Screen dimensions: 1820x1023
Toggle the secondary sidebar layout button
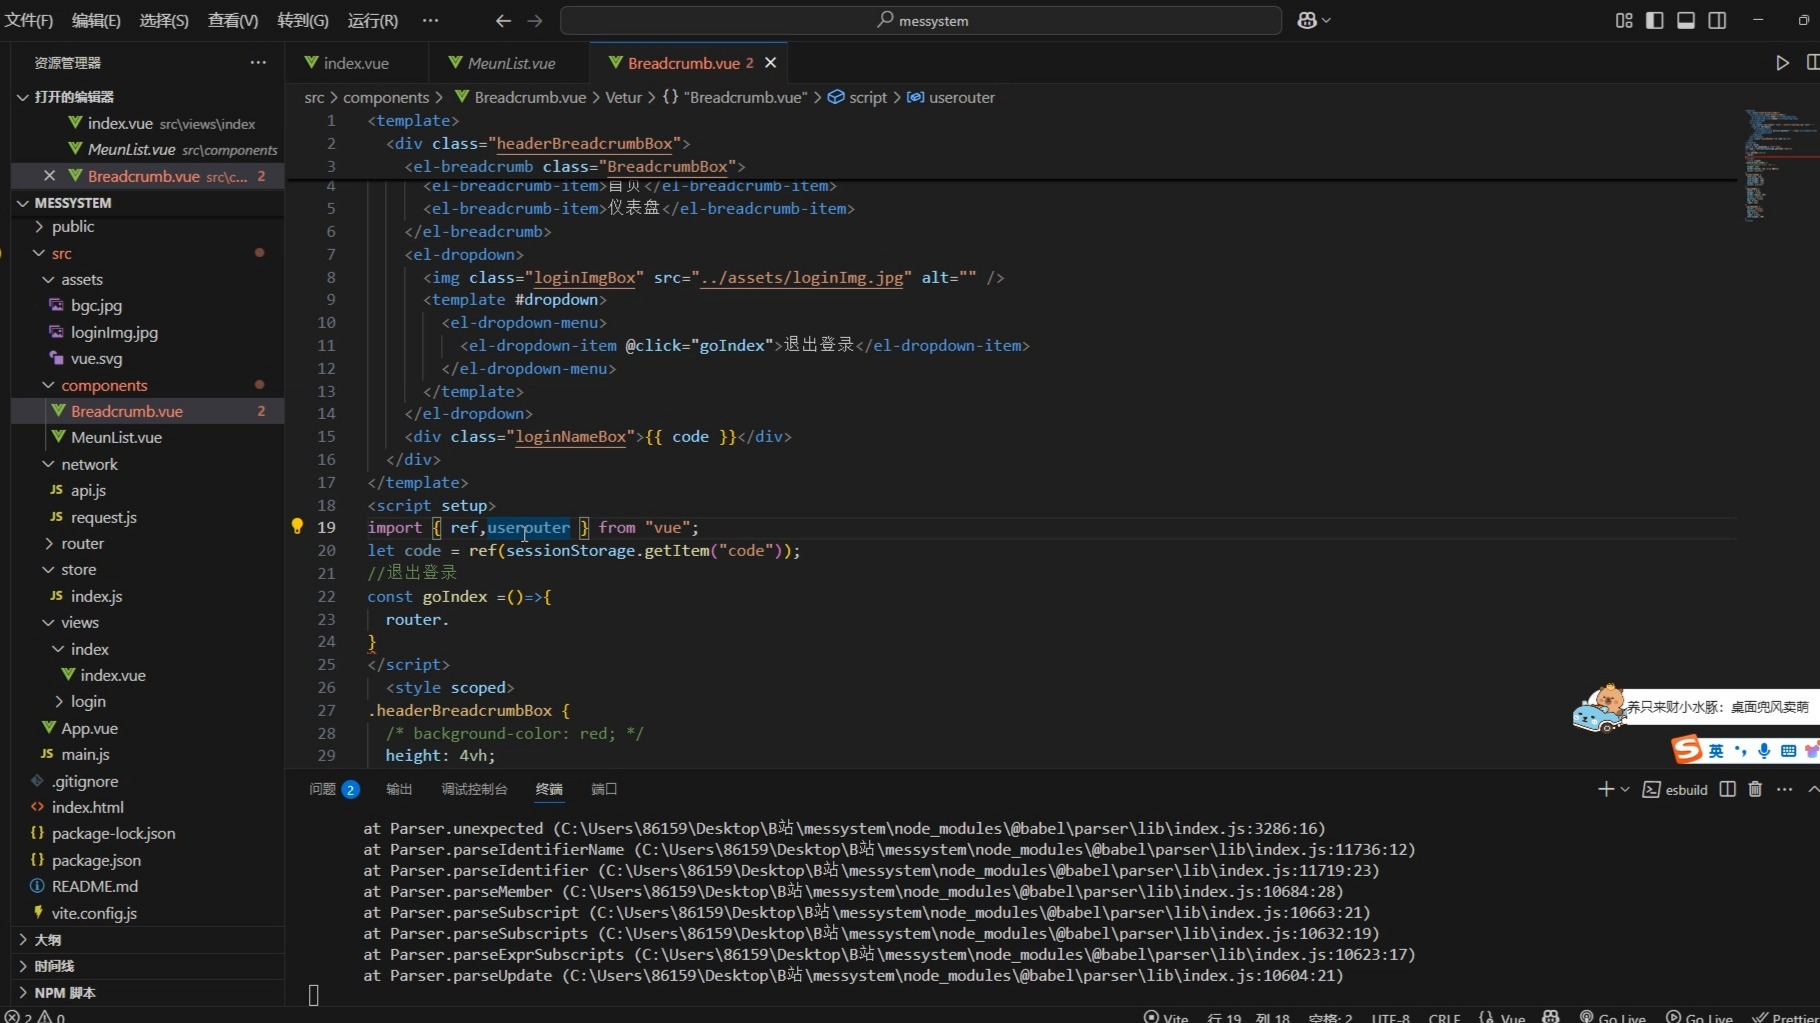point(1717,20)
